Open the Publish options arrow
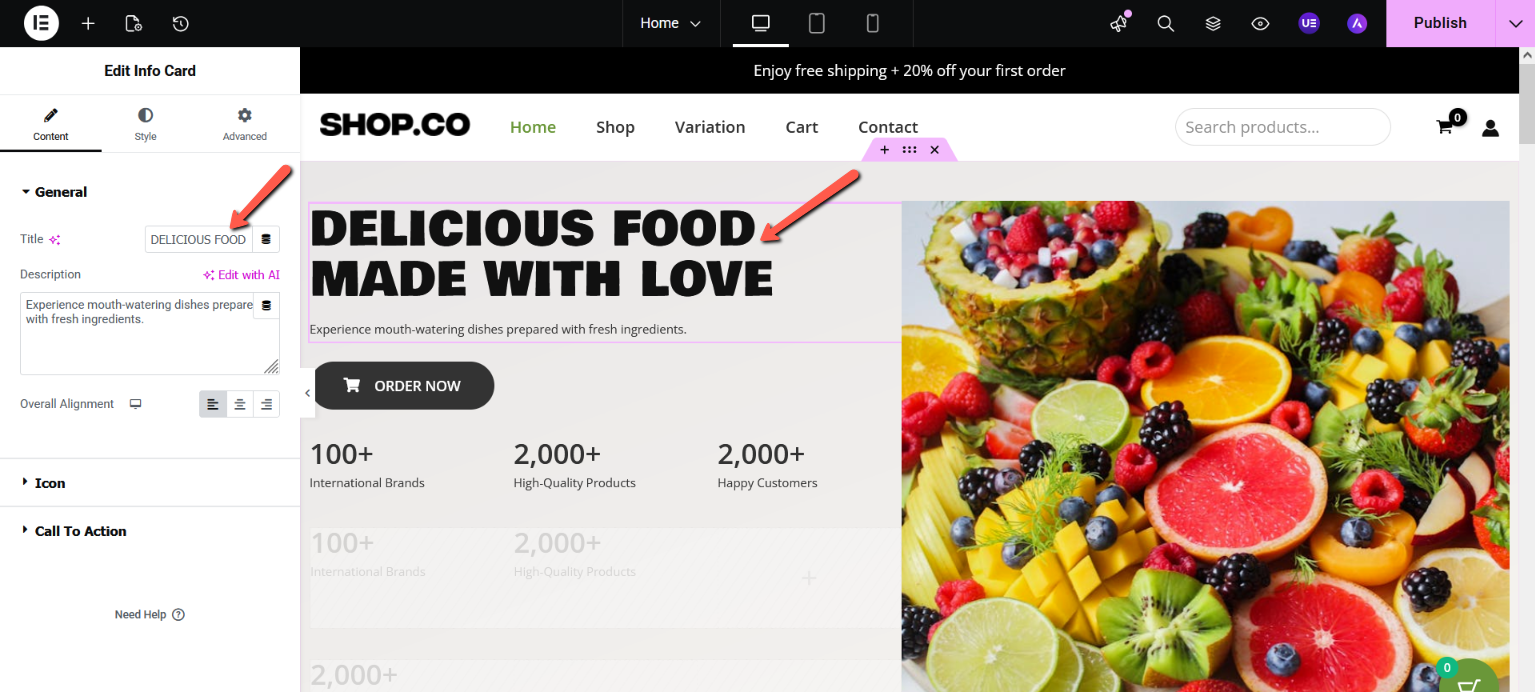1535x692 pixels. 1515,23
